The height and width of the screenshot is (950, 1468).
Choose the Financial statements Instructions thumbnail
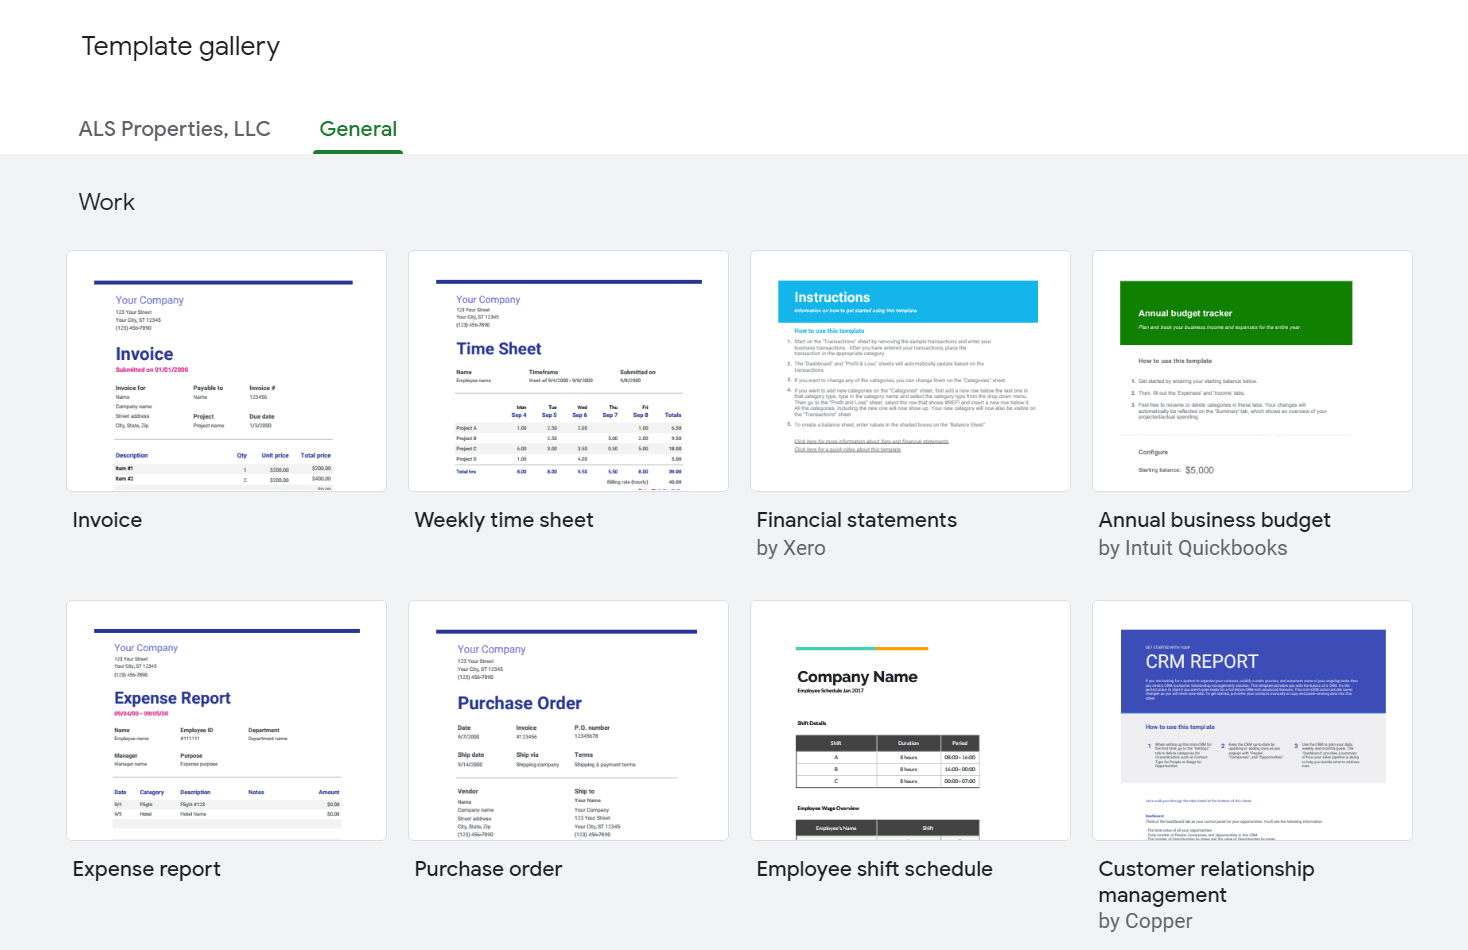(910, 371)
